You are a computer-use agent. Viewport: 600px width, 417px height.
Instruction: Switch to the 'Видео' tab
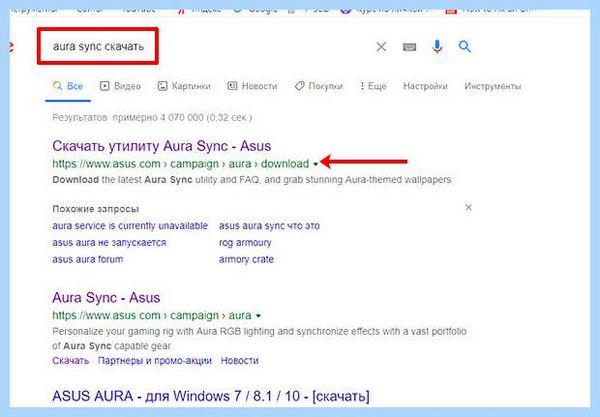point(120,86)
